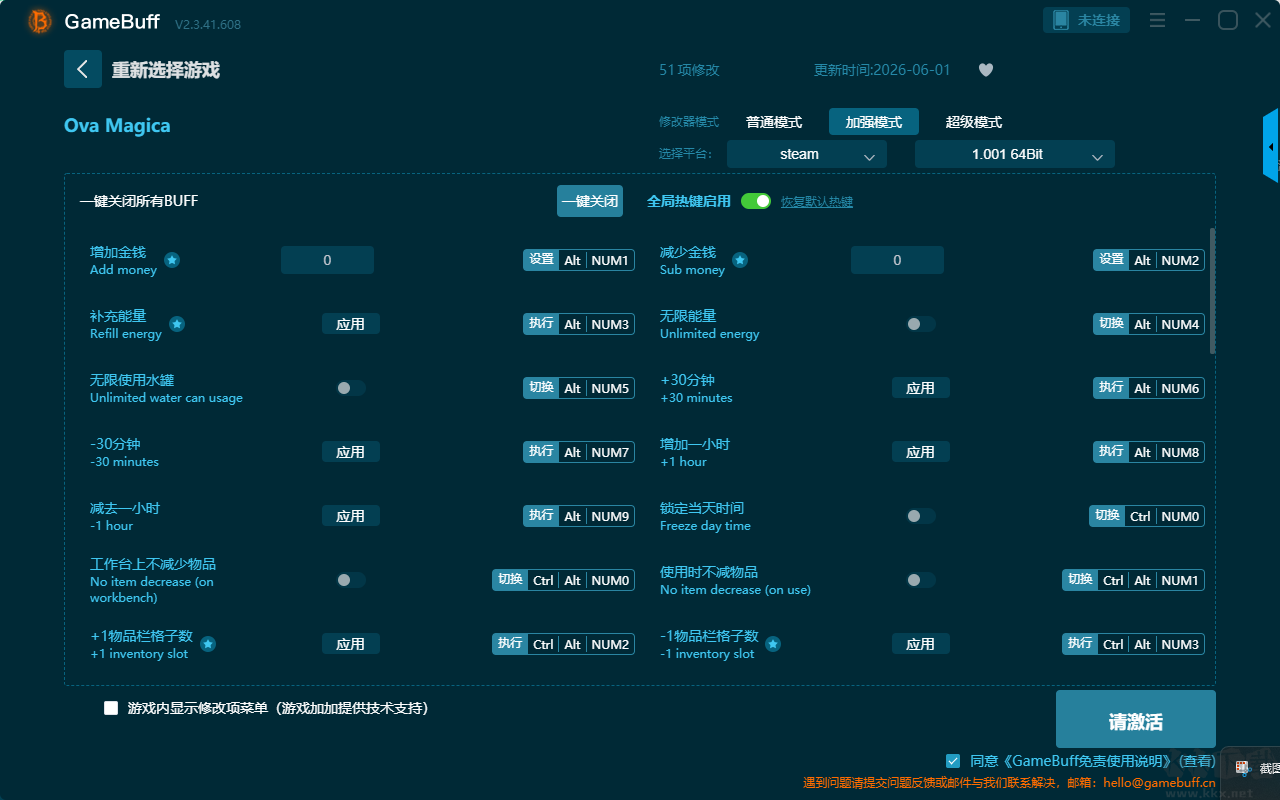
Task: Click the heart favorite icon
Action: tap(986, 70)
